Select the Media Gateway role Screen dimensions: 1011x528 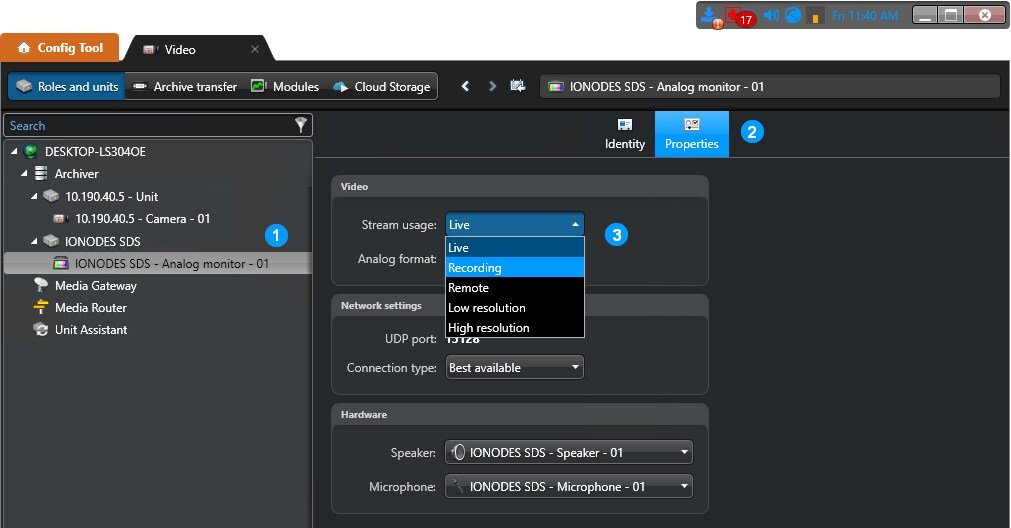[95, 286]
